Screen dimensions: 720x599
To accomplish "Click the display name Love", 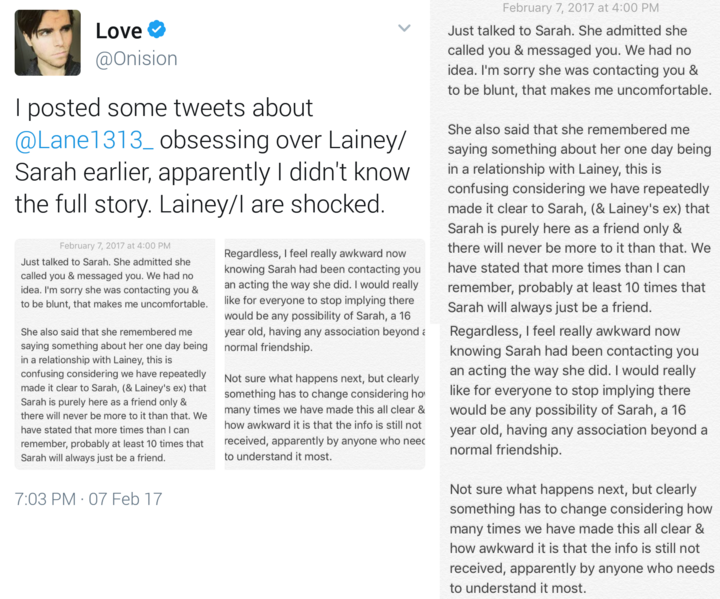I will (118, 31).
